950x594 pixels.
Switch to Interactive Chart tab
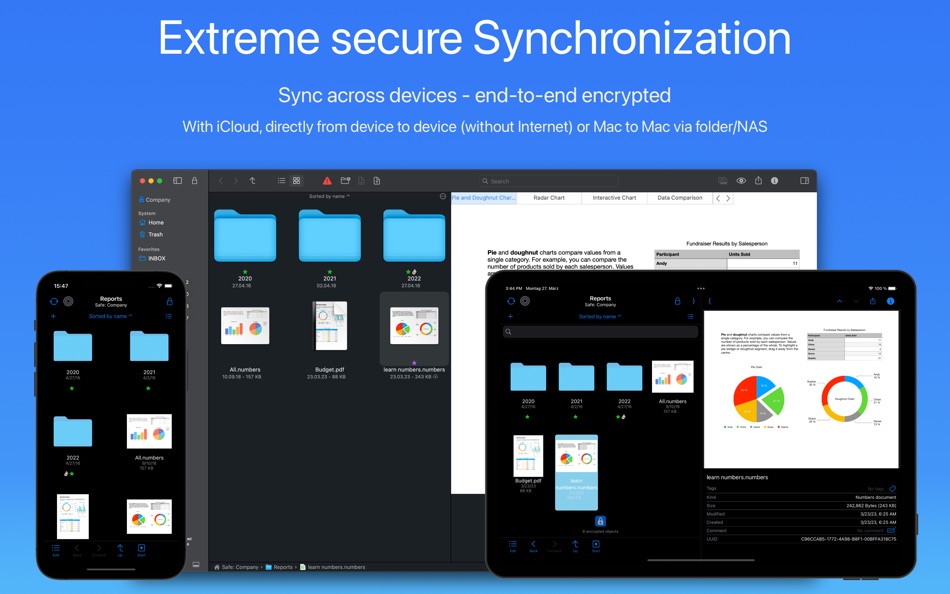click(x=614, y=198)
